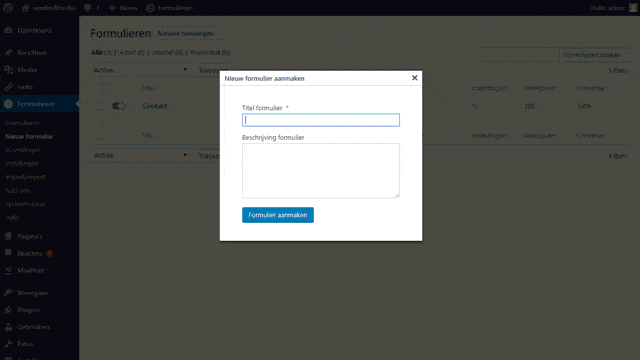The width and height of the screenshot is (640, 360).
Task: Click the Gebruikers users icon
Action: tap(8, 327)
